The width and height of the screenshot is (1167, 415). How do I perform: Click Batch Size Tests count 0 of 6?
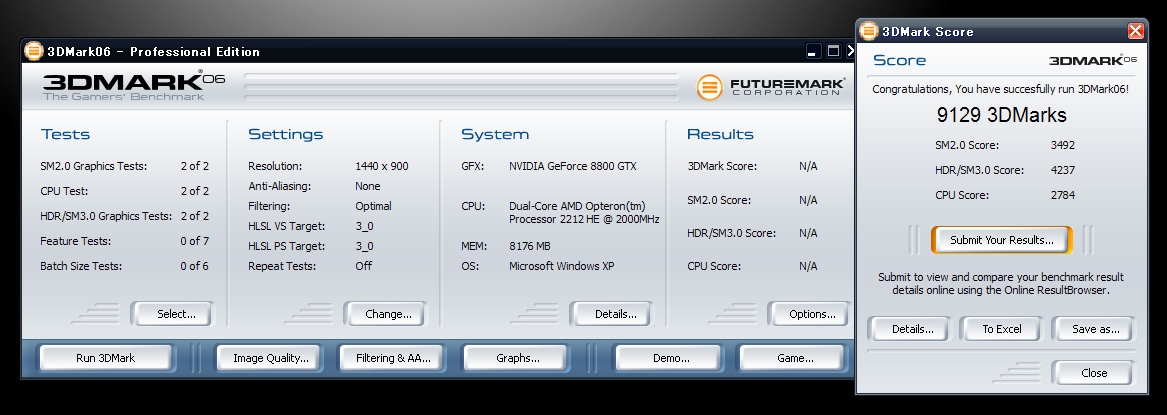tap(194, 266)
